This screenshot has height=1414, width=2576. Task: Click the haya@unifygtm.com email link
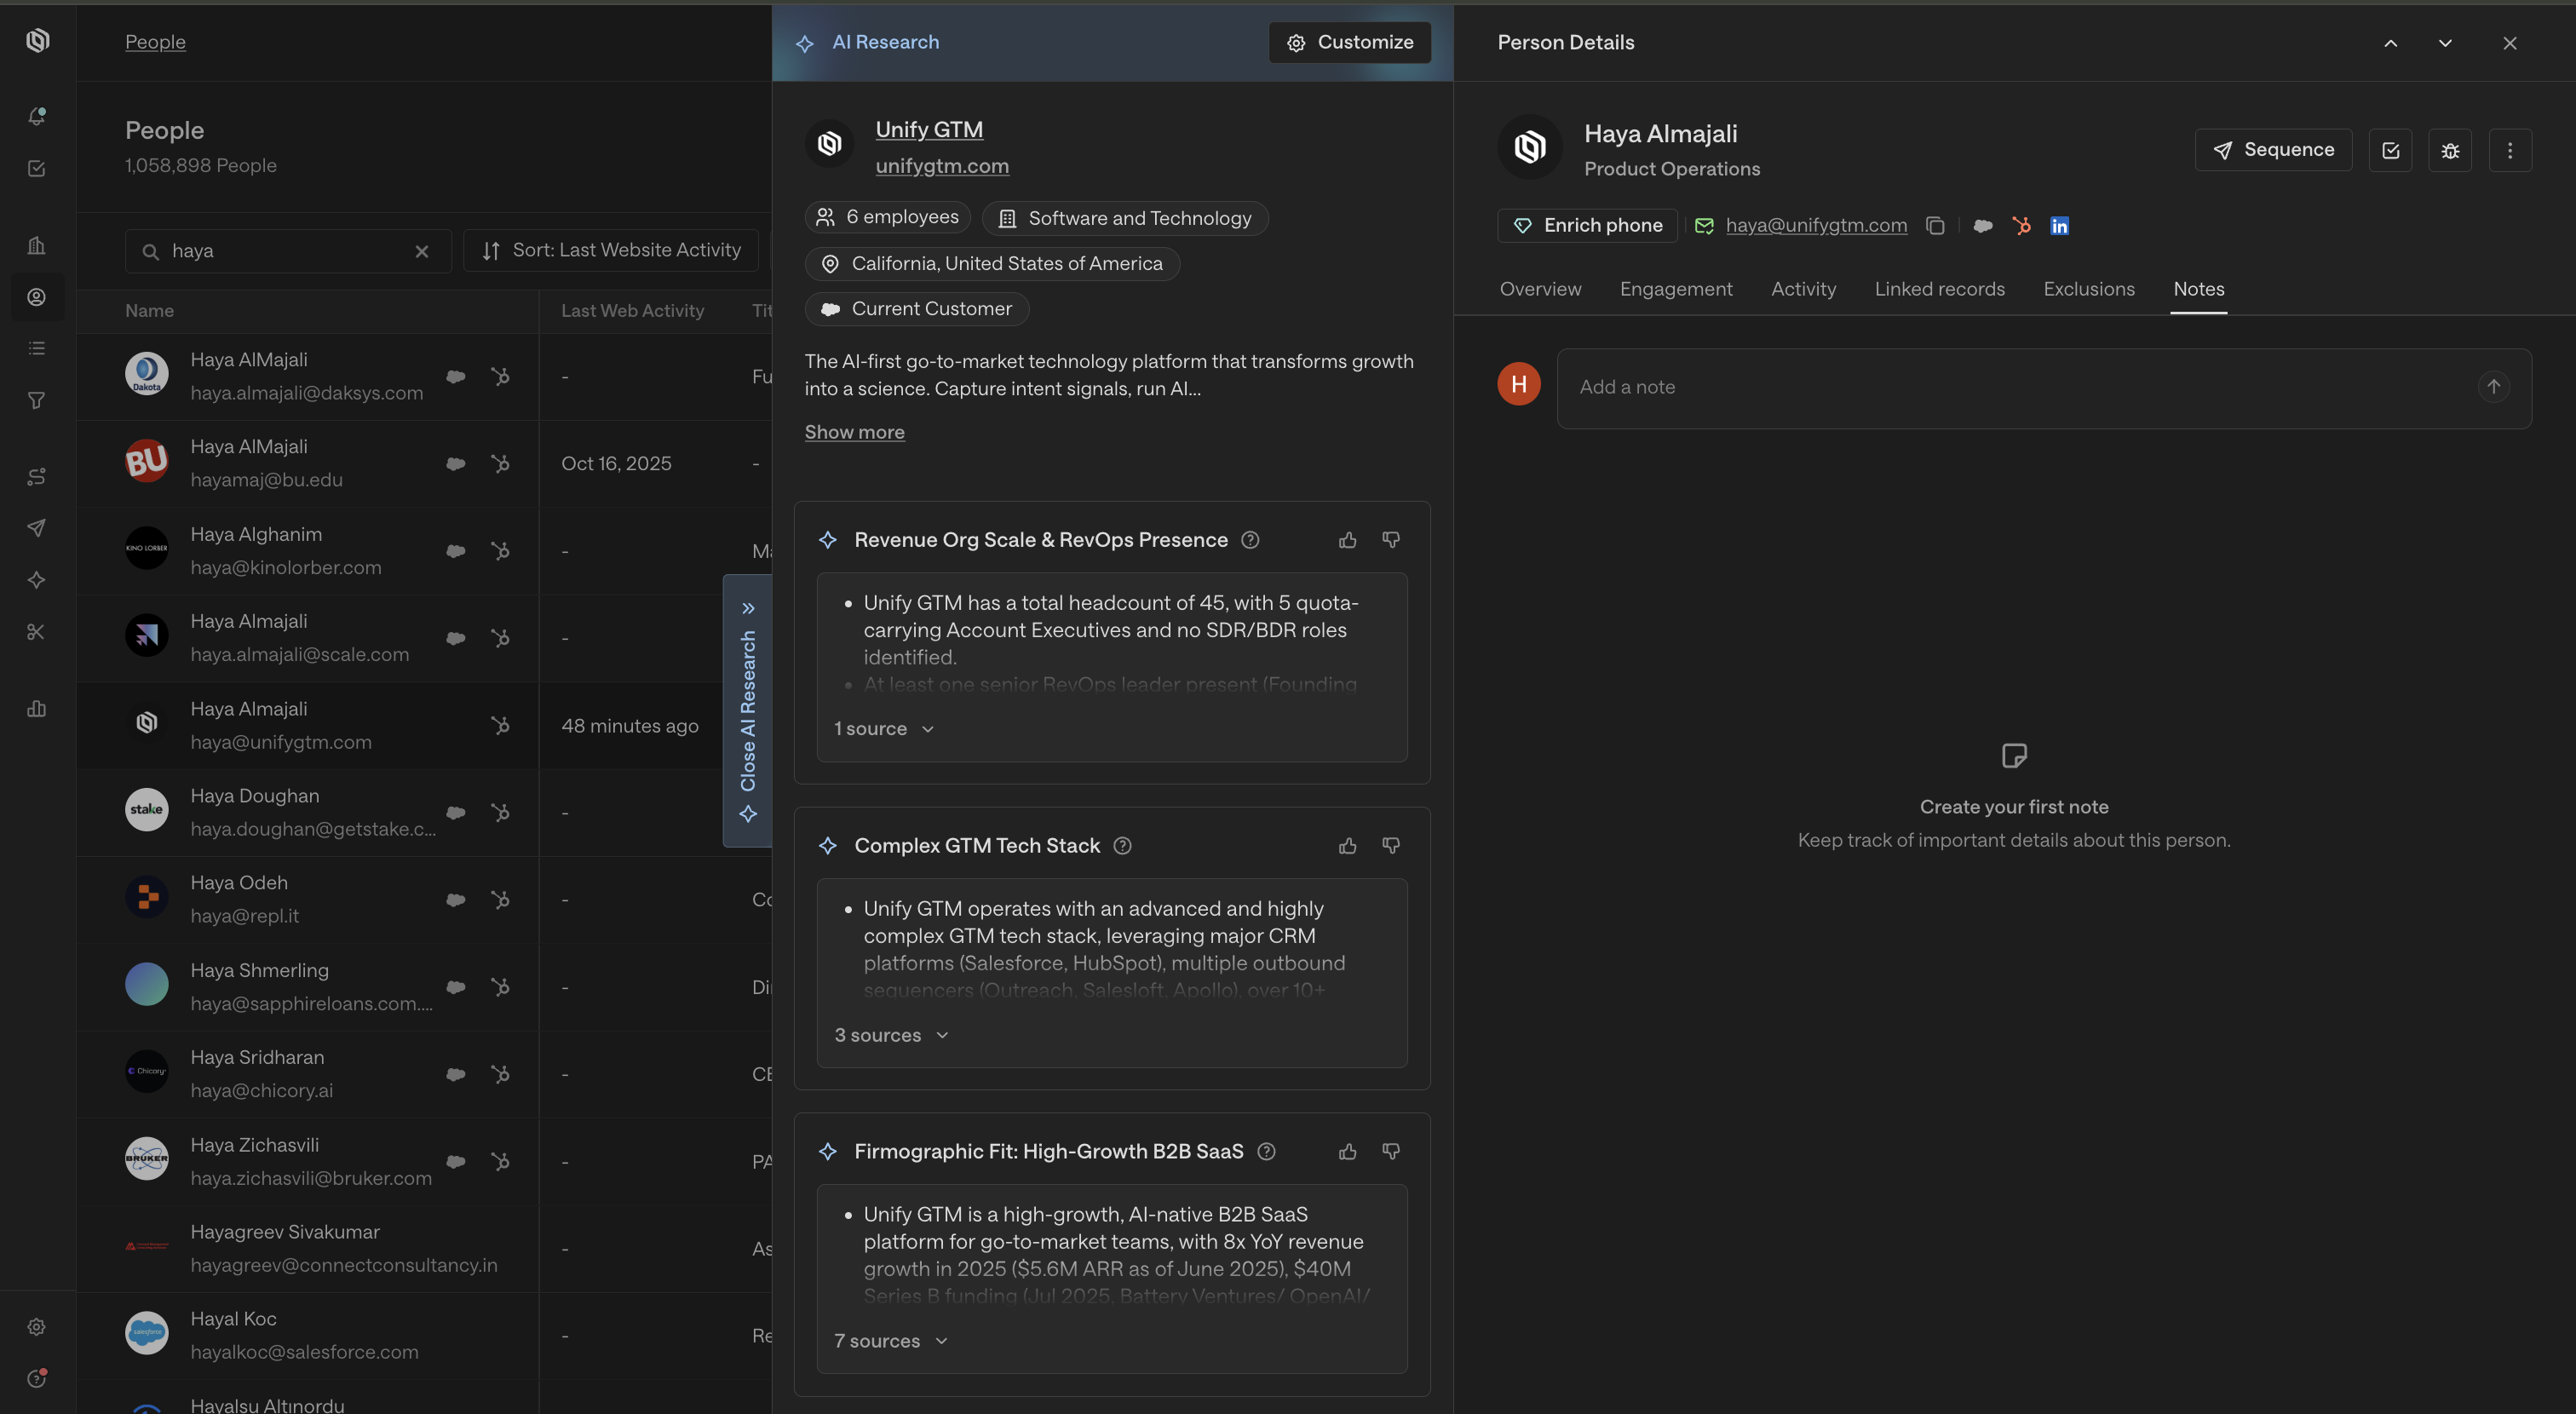(x=1816, y=226)
